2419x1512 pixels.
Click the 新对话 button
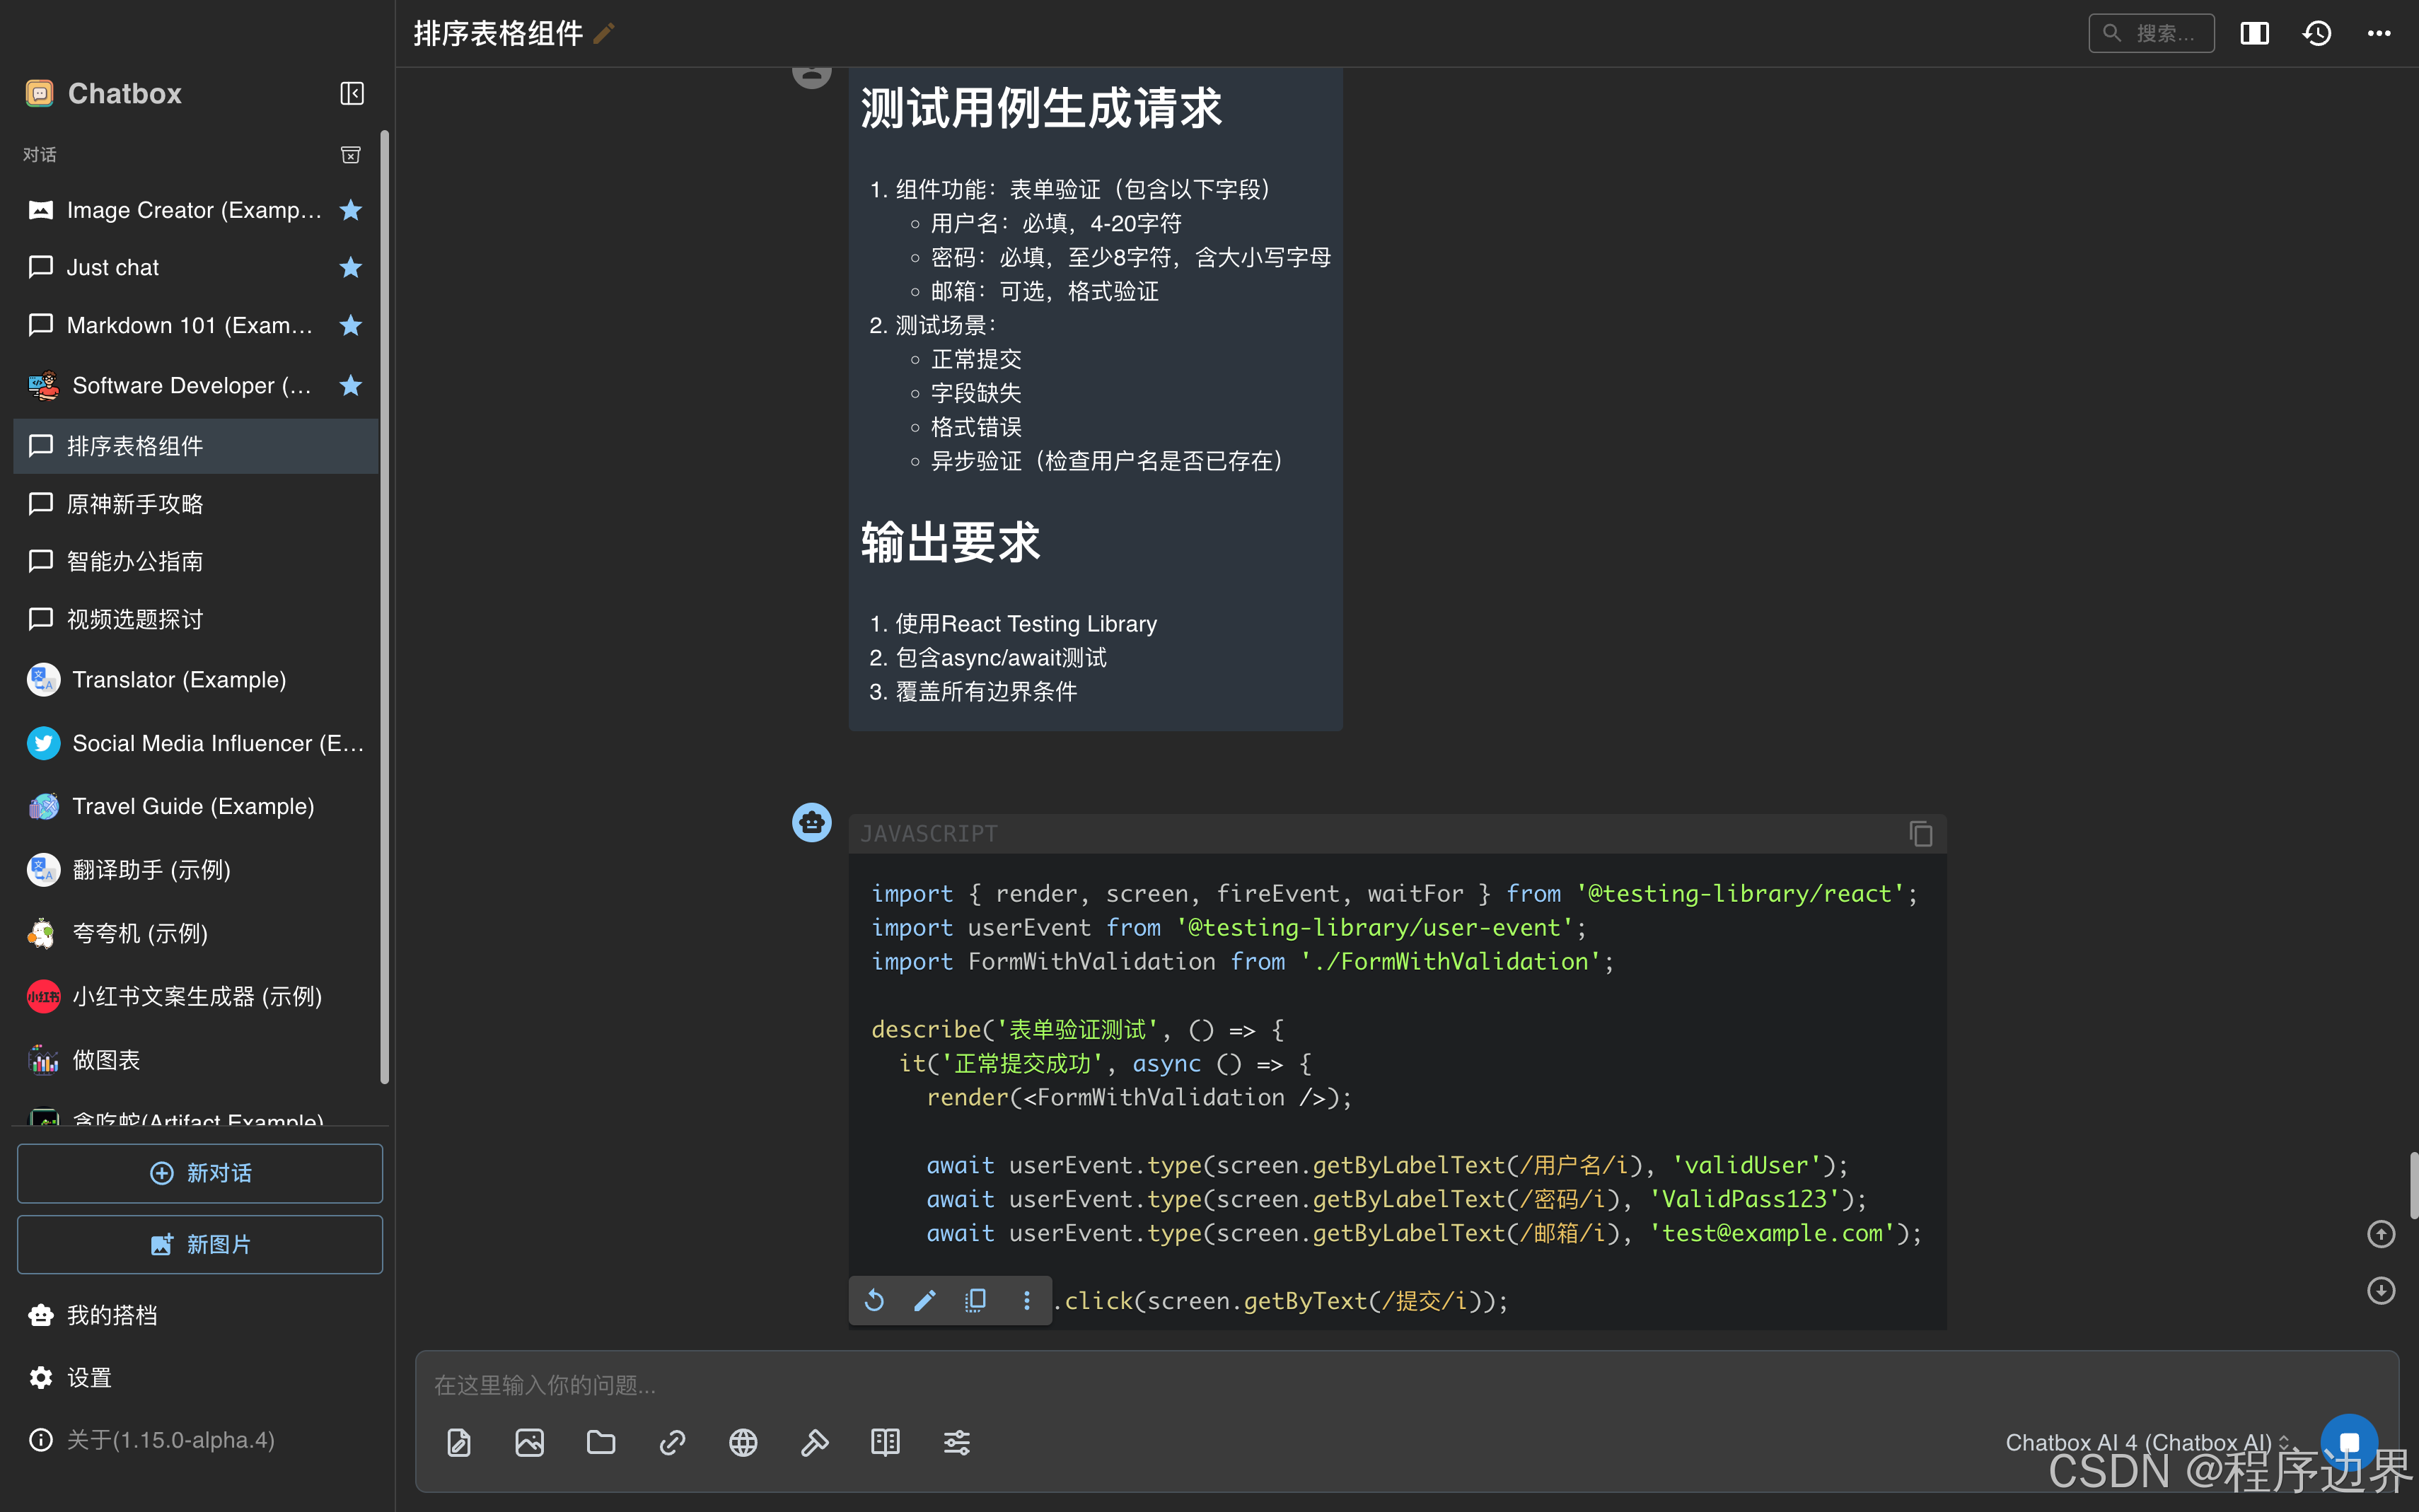[200, 1173]
